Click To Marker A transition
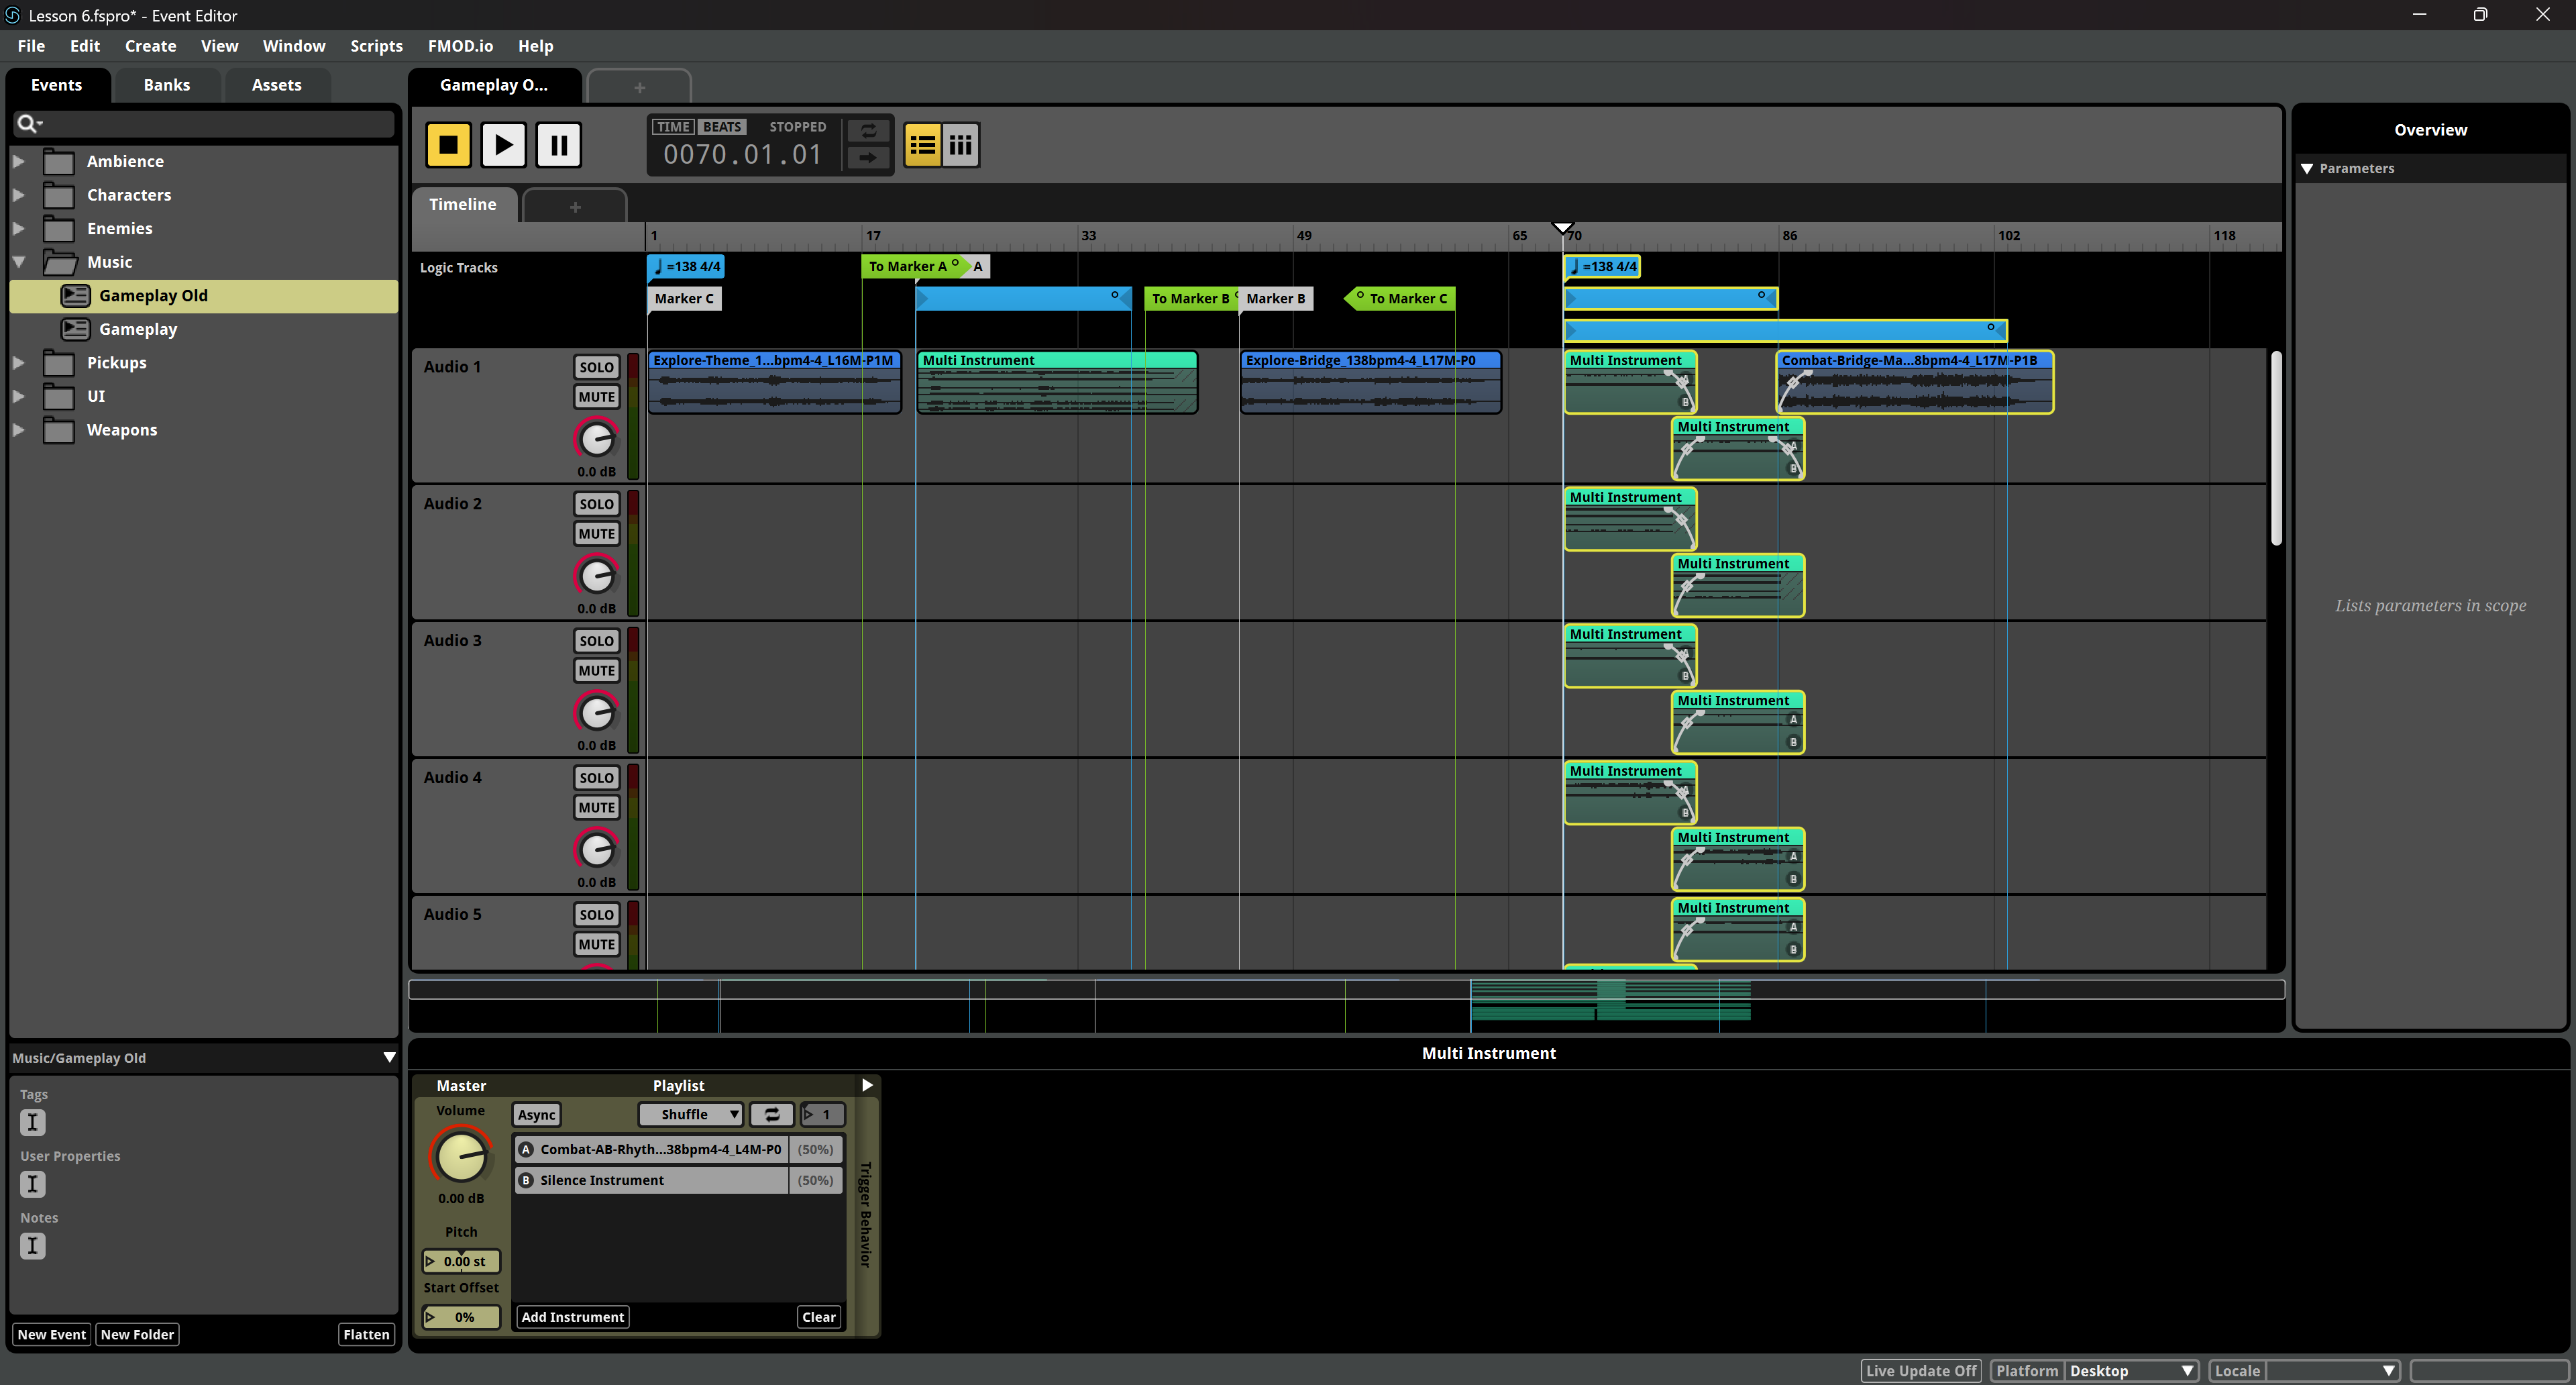 click(x=912, y=267)
